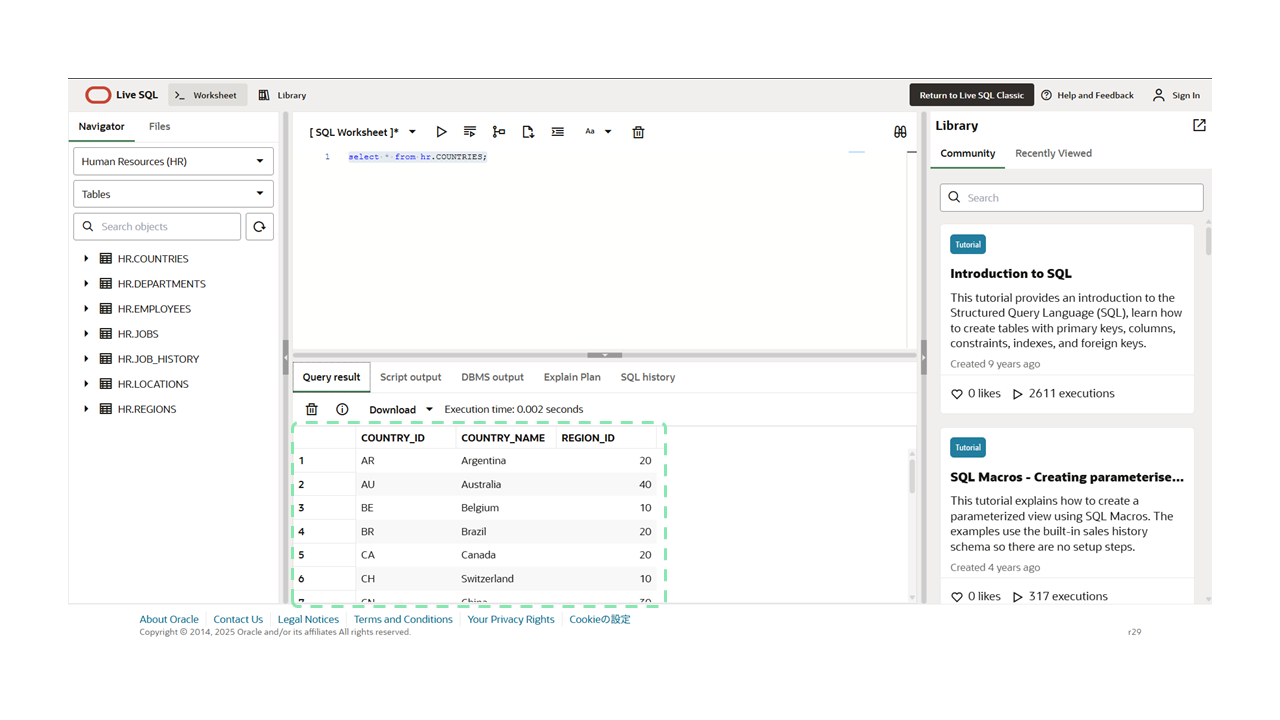Open the Contact Us link

(238, 619)
